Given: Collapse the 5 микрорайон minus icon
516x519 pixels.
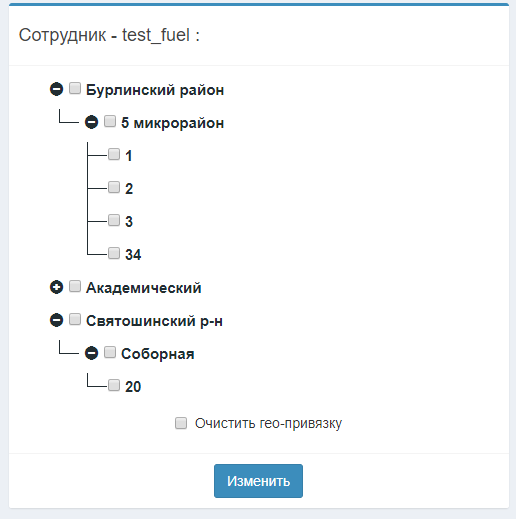Looking at the screenshot, I should [x=91, y=122].
